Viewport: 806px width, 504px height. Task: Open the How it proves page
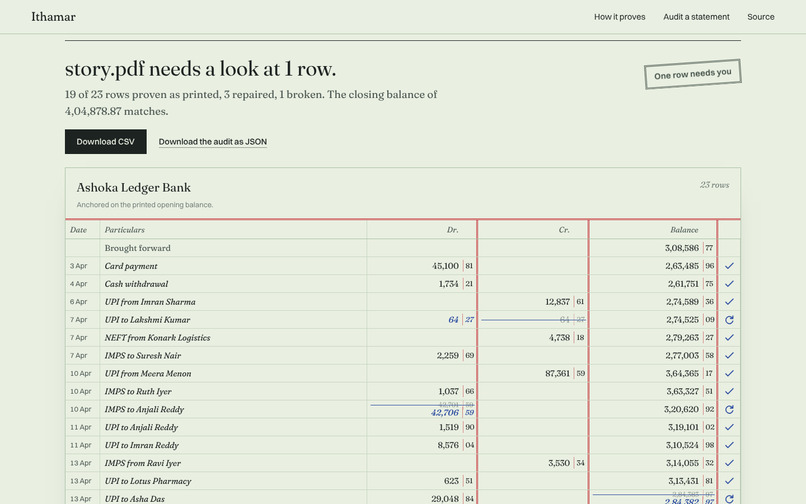pos(619,17)
